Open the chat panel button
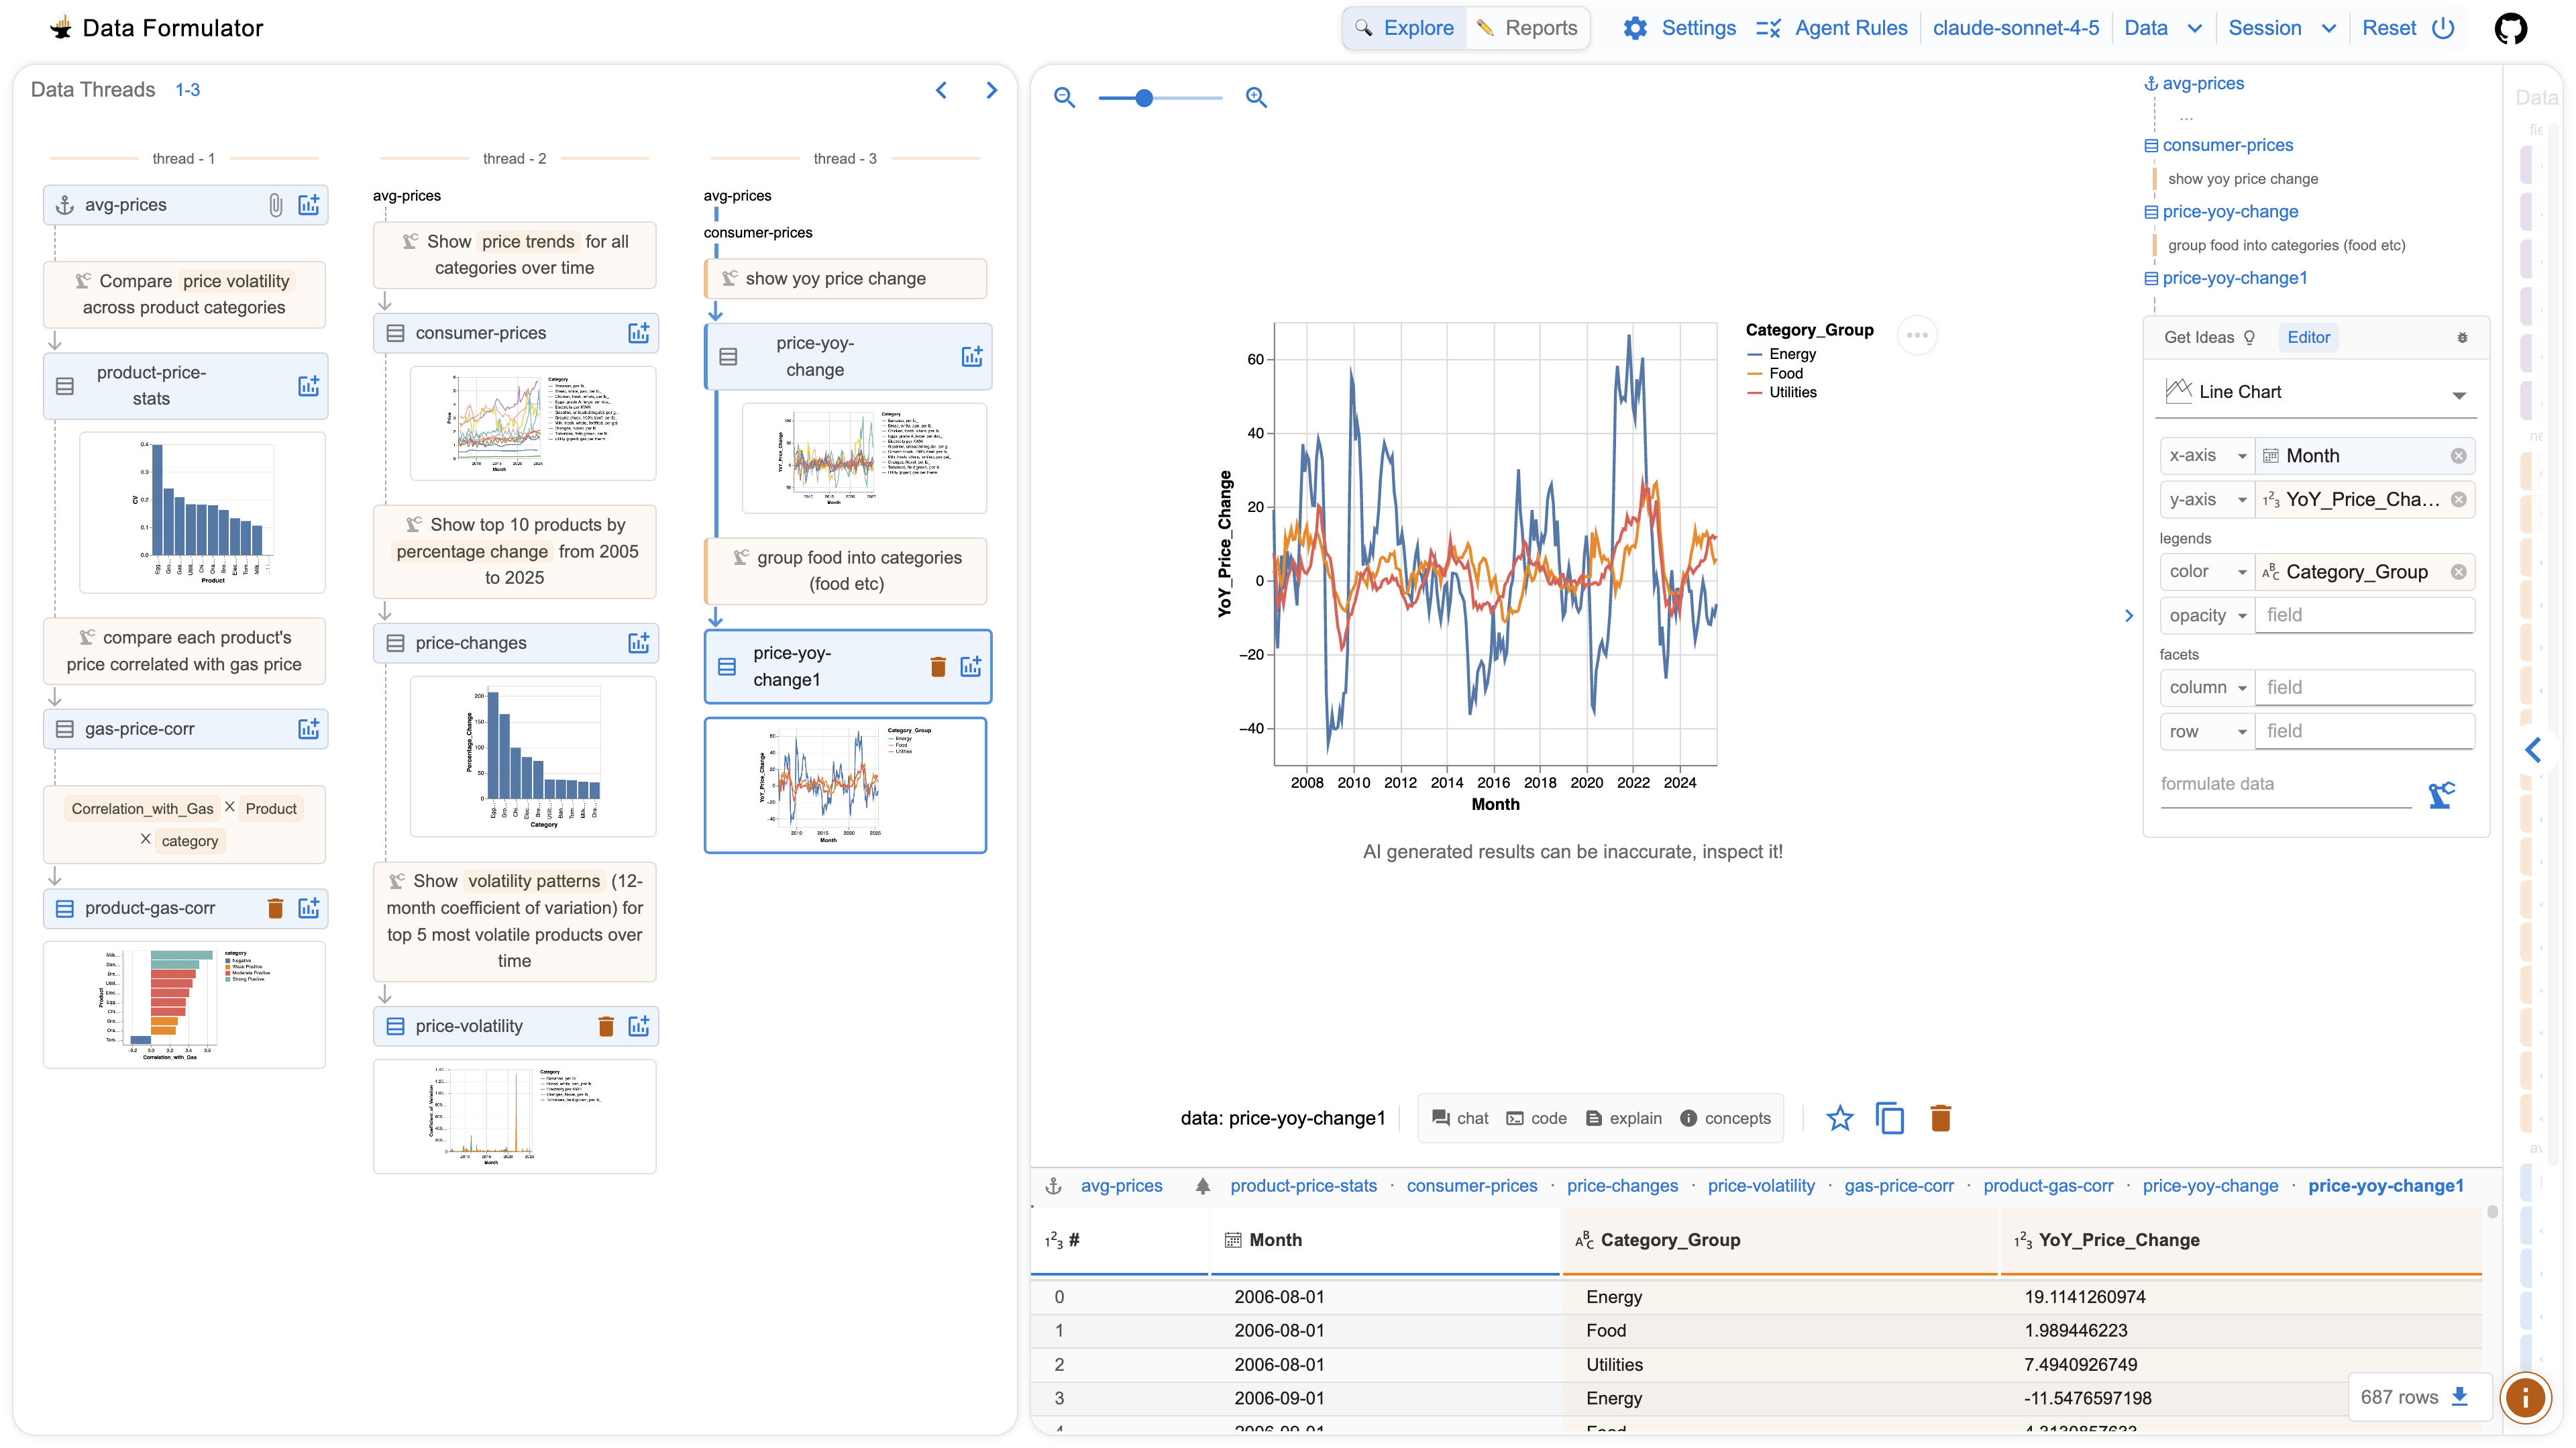Viewport: 2576px width, 1448px height. click(1460, 1118)
